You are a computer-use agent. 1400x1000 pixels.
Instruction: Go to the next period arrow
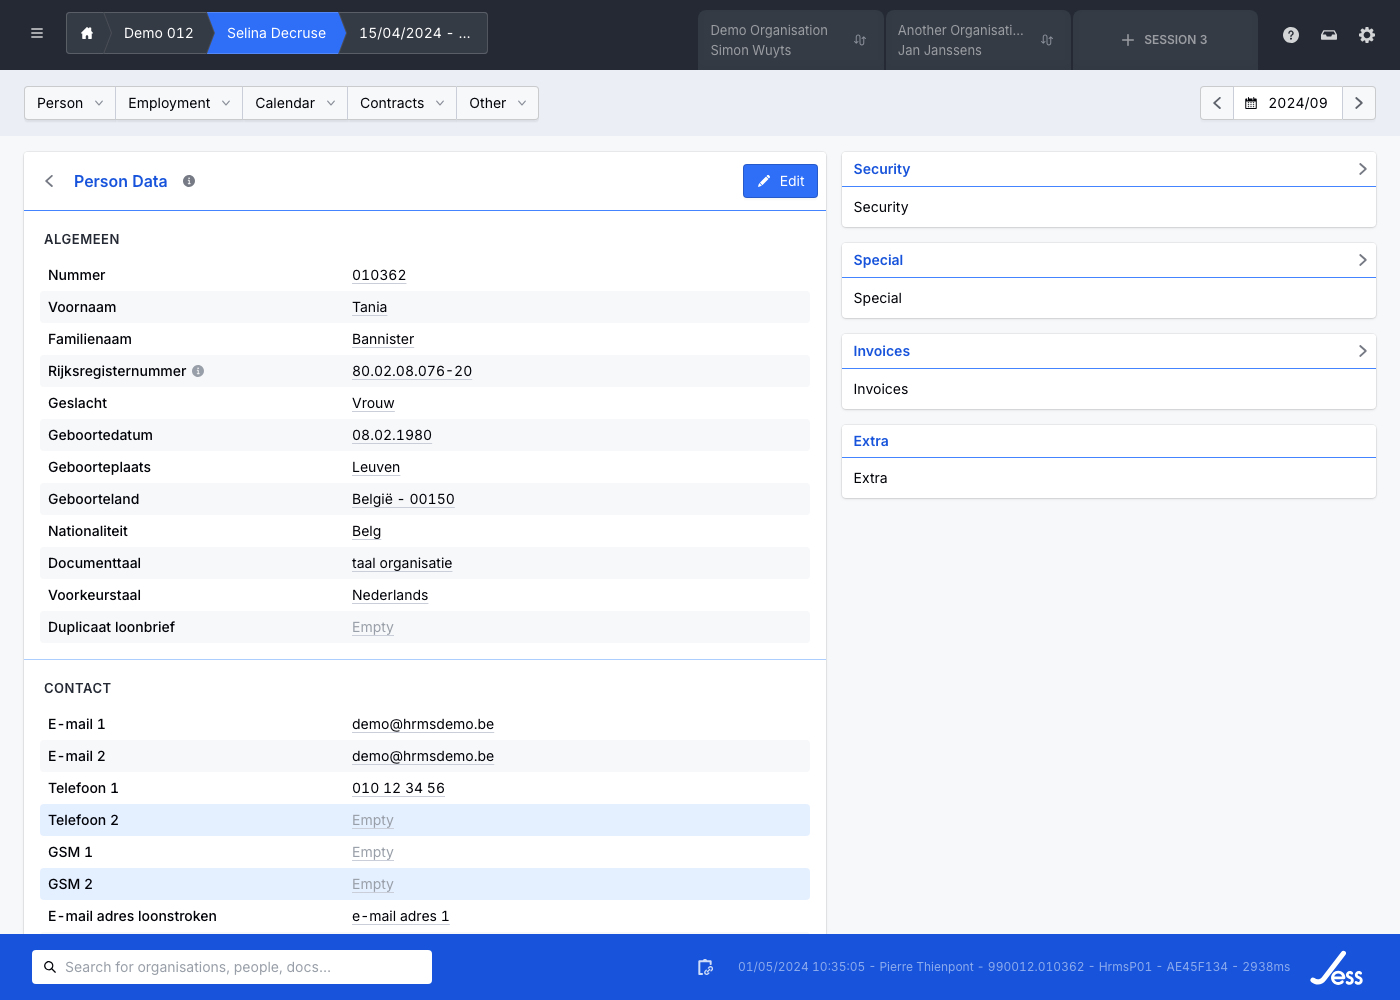1358,103
